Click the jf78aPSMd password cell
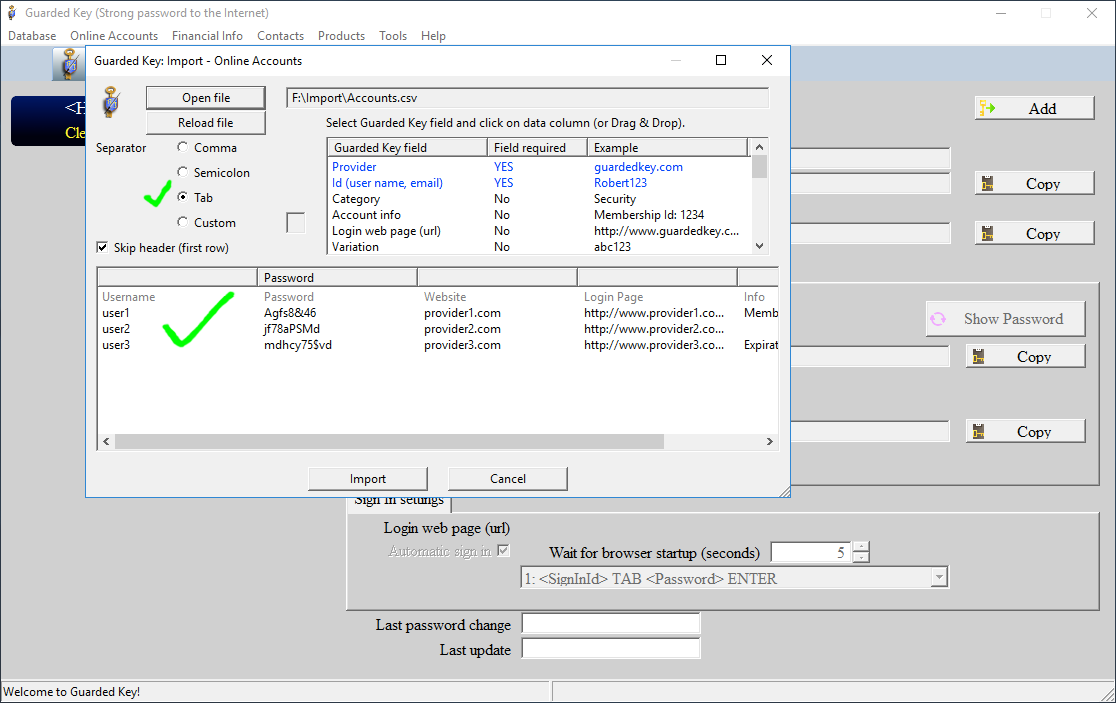Screen dimensions: 1116x703 pyautogui.click(x=292, y=329)
